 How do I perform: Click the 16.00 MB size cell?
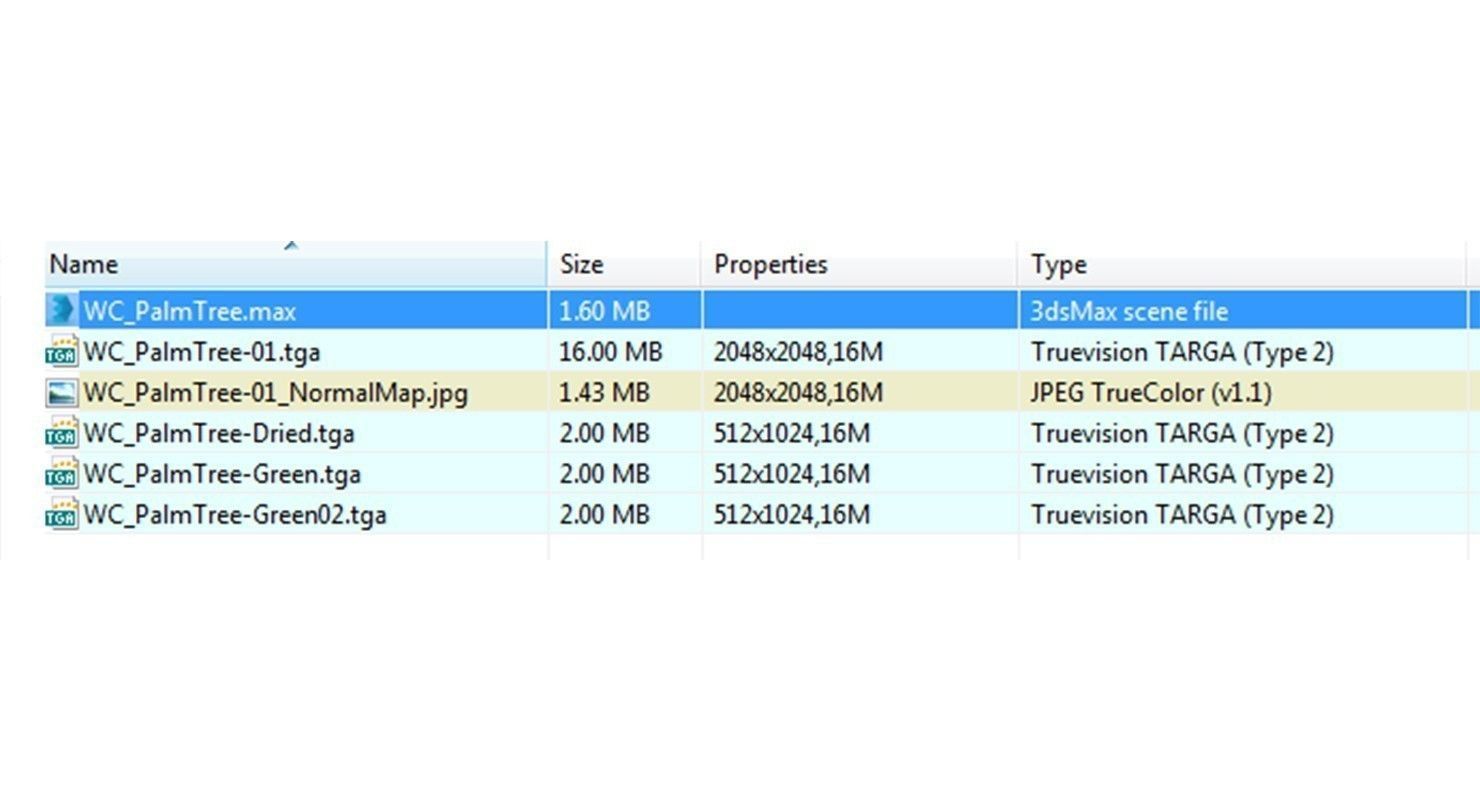click(x=610, y=352)
